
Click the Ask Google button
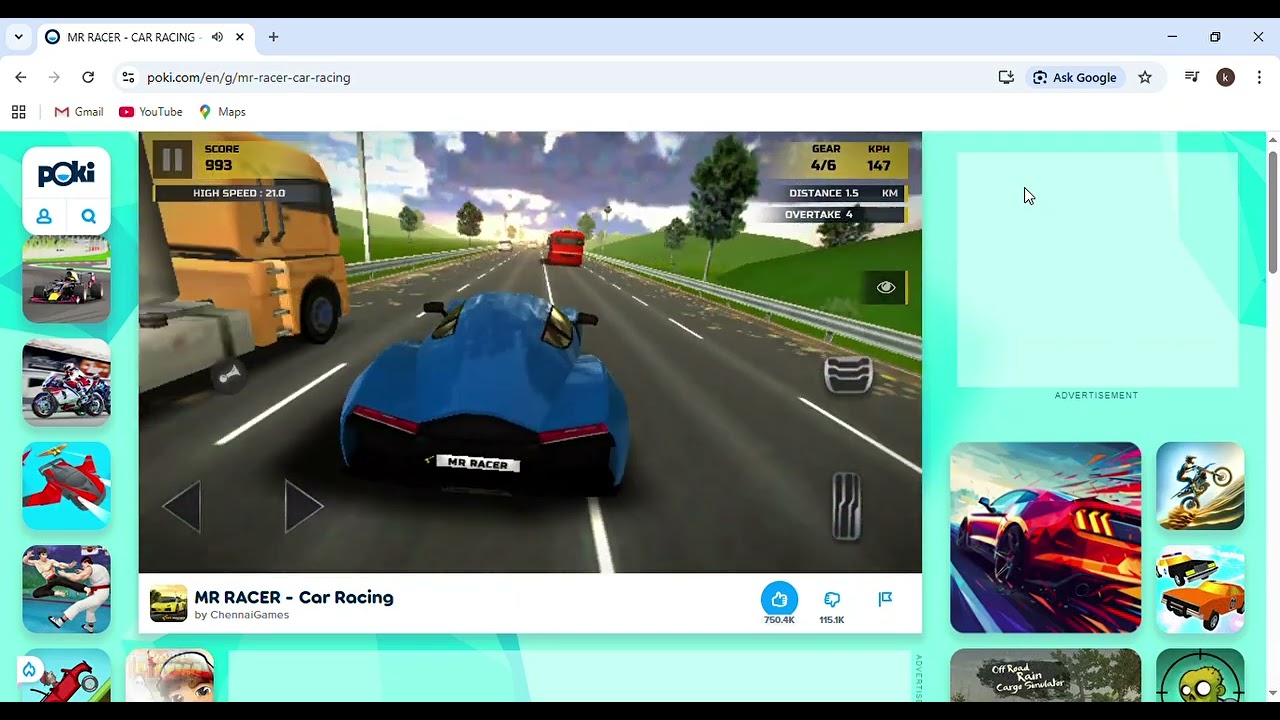[x=1074, y=77]
